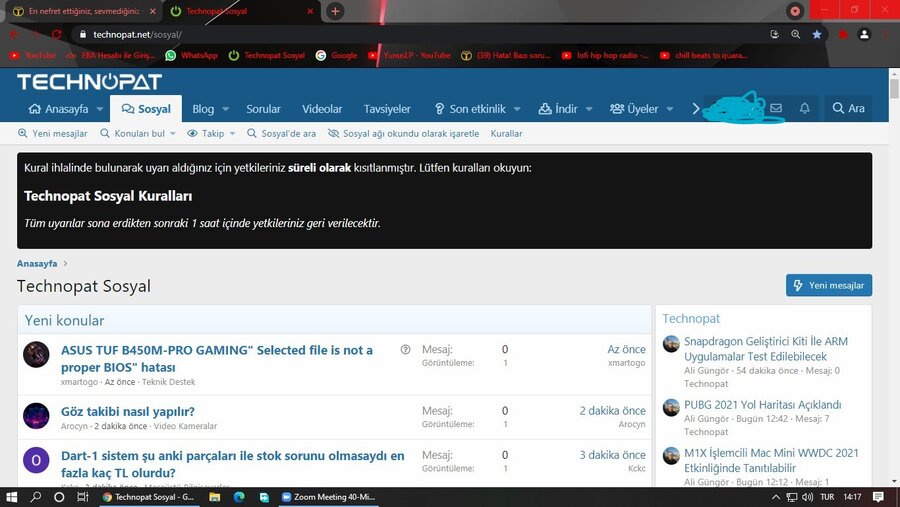Open Yeni mesajlar sub-nav link

pos(53,133)
